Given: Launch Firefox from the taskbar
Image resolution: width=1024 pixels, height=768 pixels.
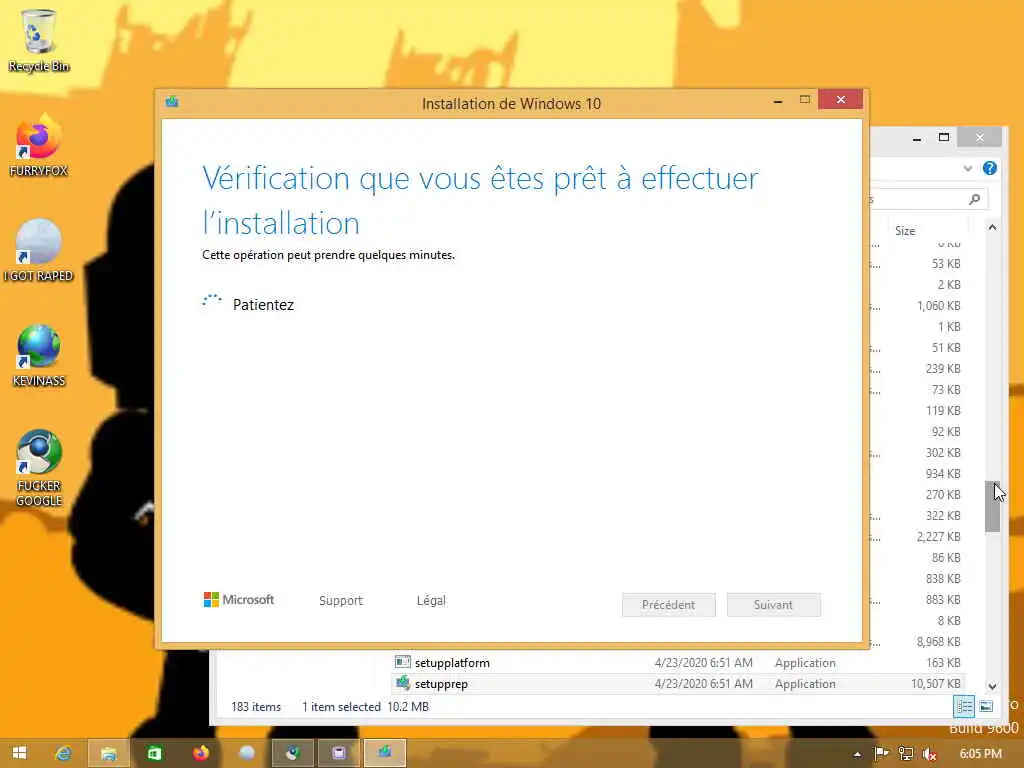Looking at the screenshot, I should 200,753.
